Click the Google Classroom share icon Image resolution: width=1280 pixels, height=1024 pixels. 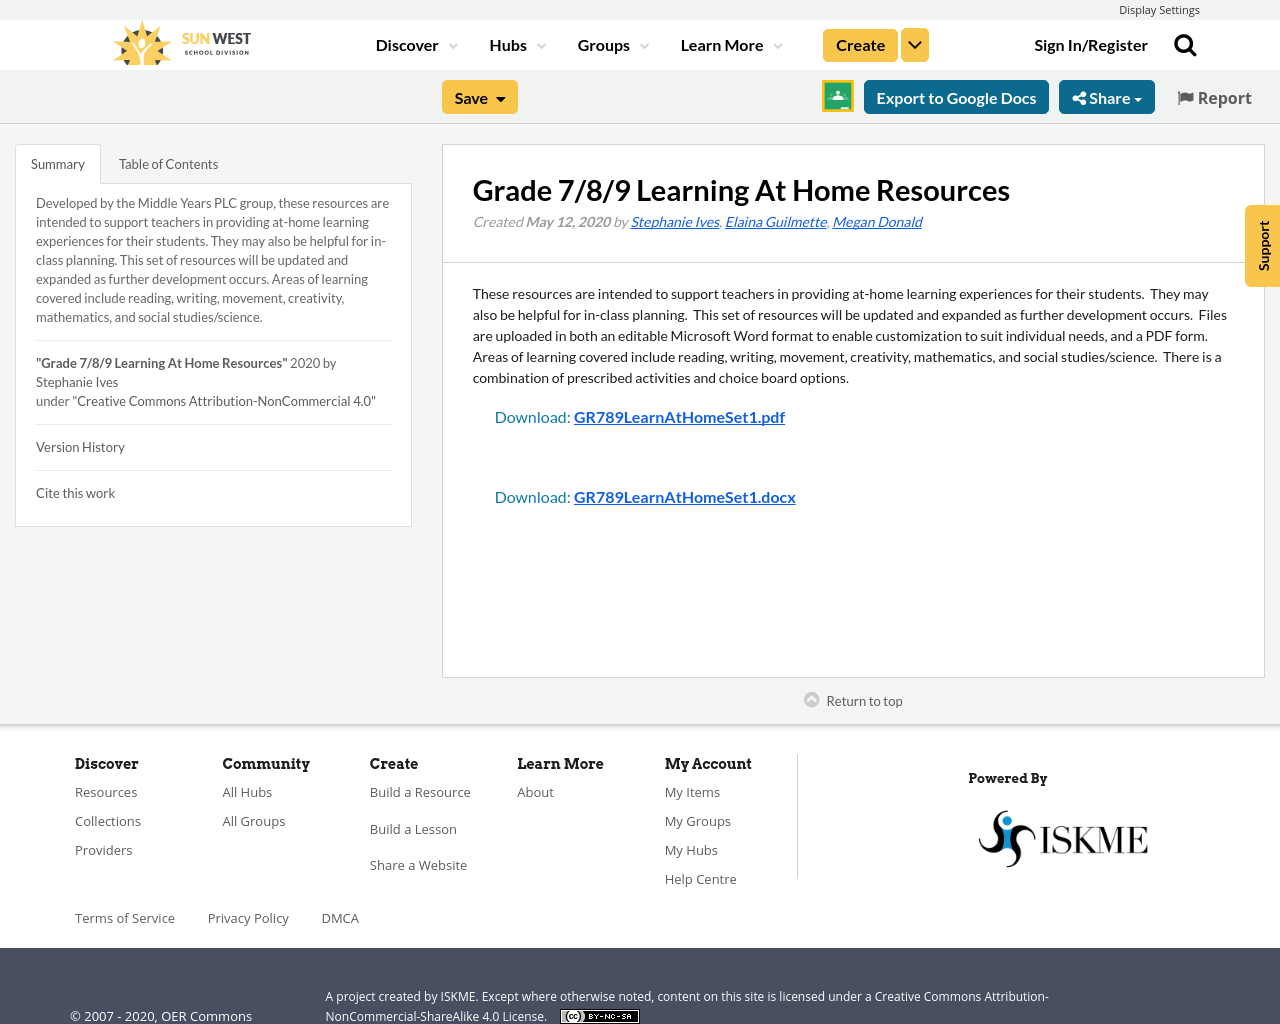(x=836, y=96)
